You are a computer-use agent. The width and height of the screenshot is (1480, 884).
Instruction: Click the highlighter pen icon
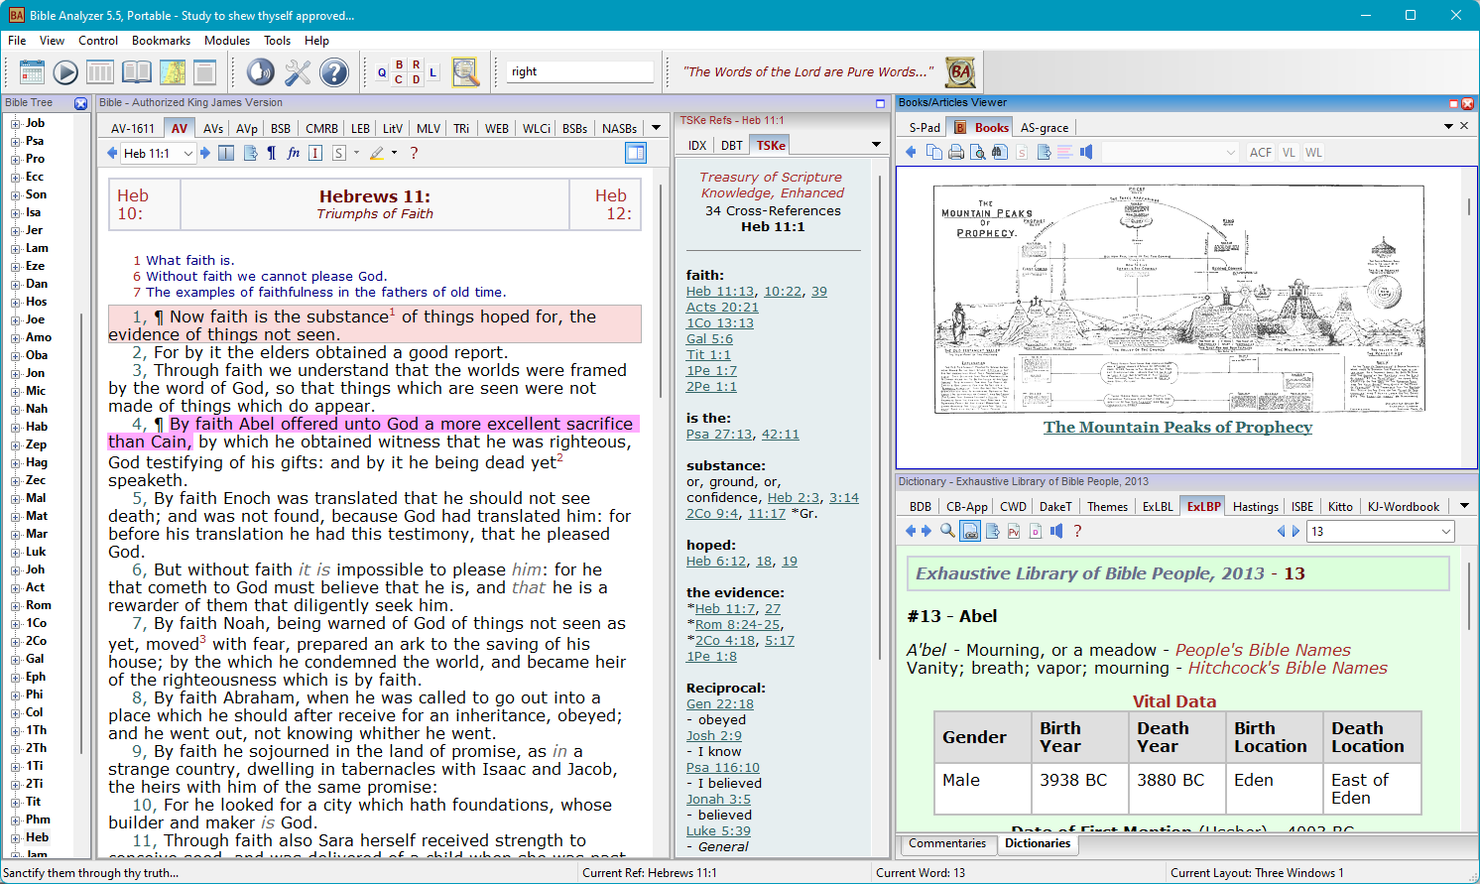tap(376, 153)
